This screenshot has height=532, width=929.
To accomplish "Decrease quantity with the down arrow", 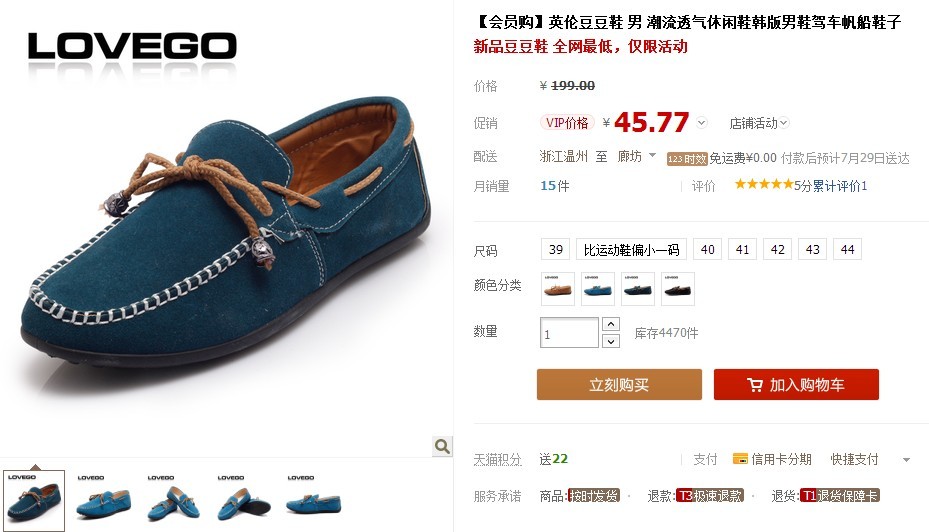I will coord(611,341).
